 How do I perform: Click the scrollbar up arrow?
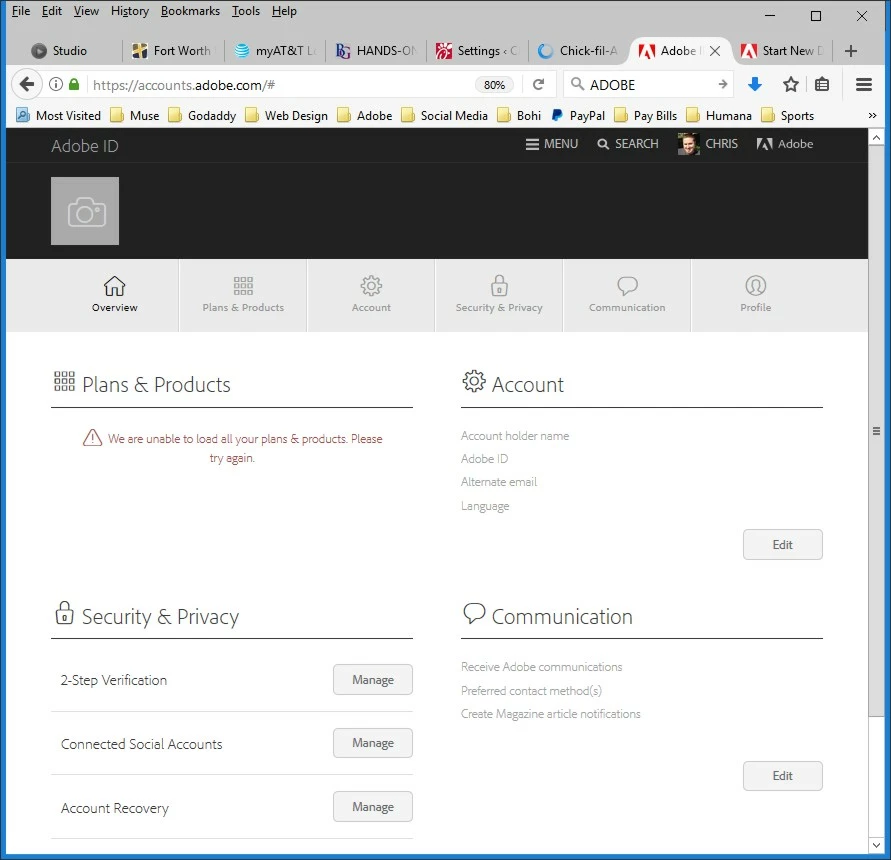(x=876, y=137)
